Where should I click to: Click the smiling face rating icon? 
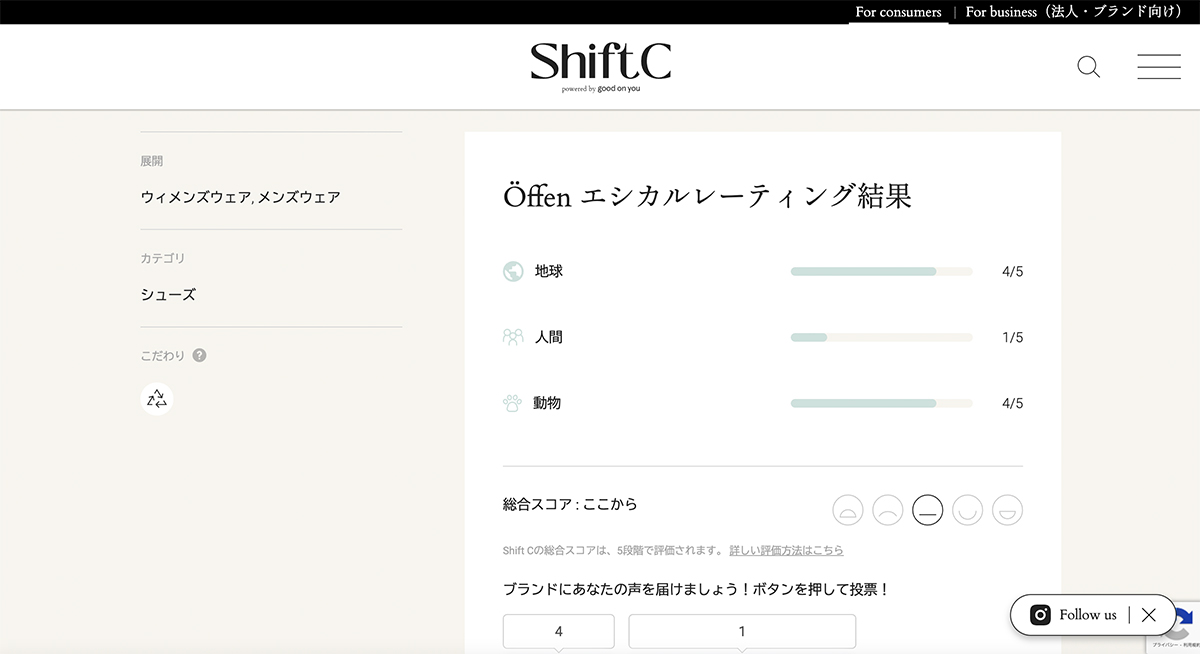(968, 510)
